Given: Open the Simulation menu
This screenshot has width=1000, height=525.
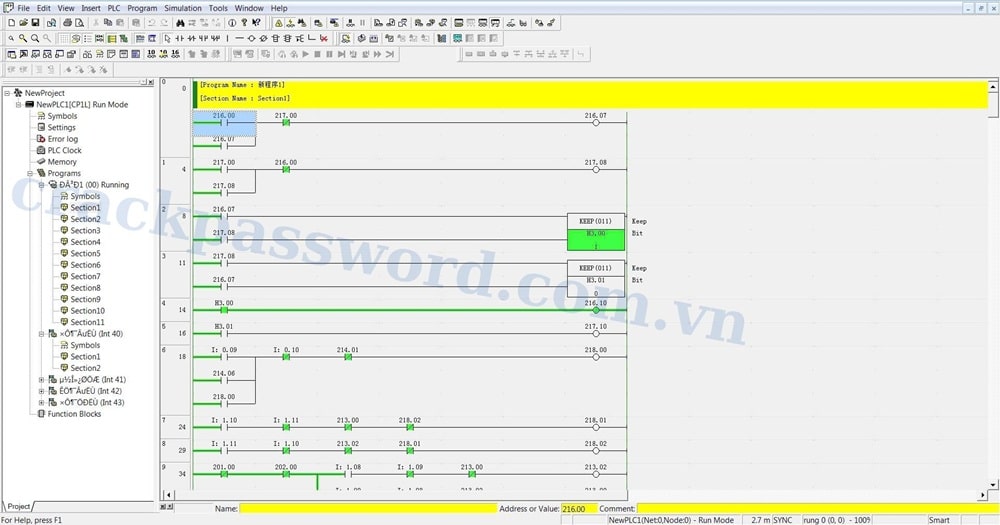Looking at the screenshot, I should click(x=183, y=8).
